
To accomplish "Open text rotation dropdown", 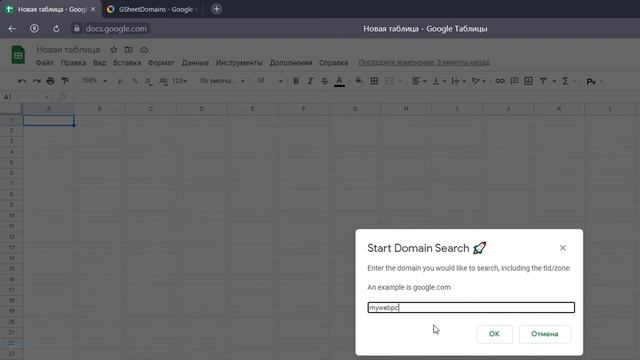I will pos(478,81).
